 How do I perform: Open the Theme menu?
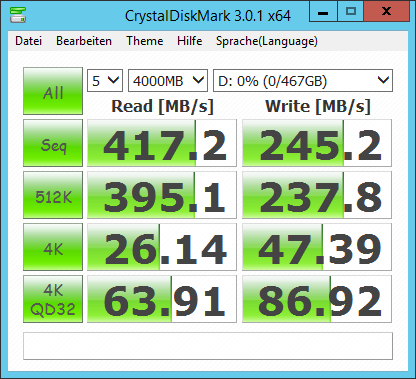coord(145,41)
